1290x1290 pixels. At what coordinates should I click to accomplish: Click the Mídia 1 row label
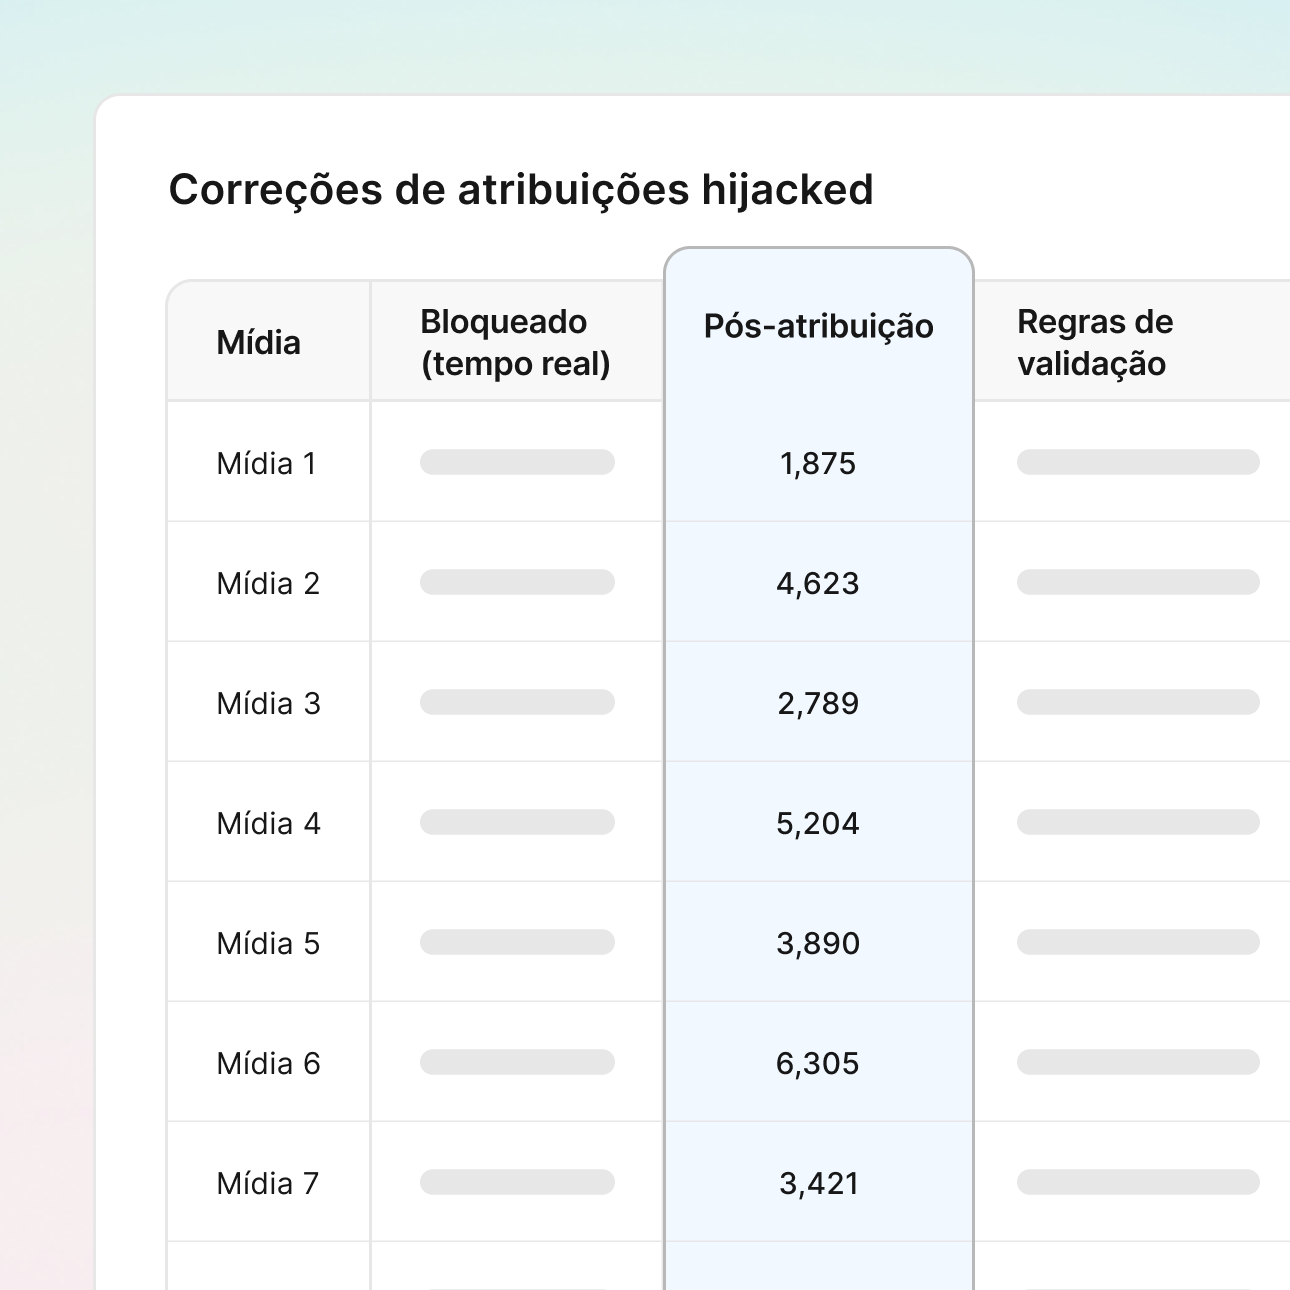pyautogui.click(x=266, y=464)
